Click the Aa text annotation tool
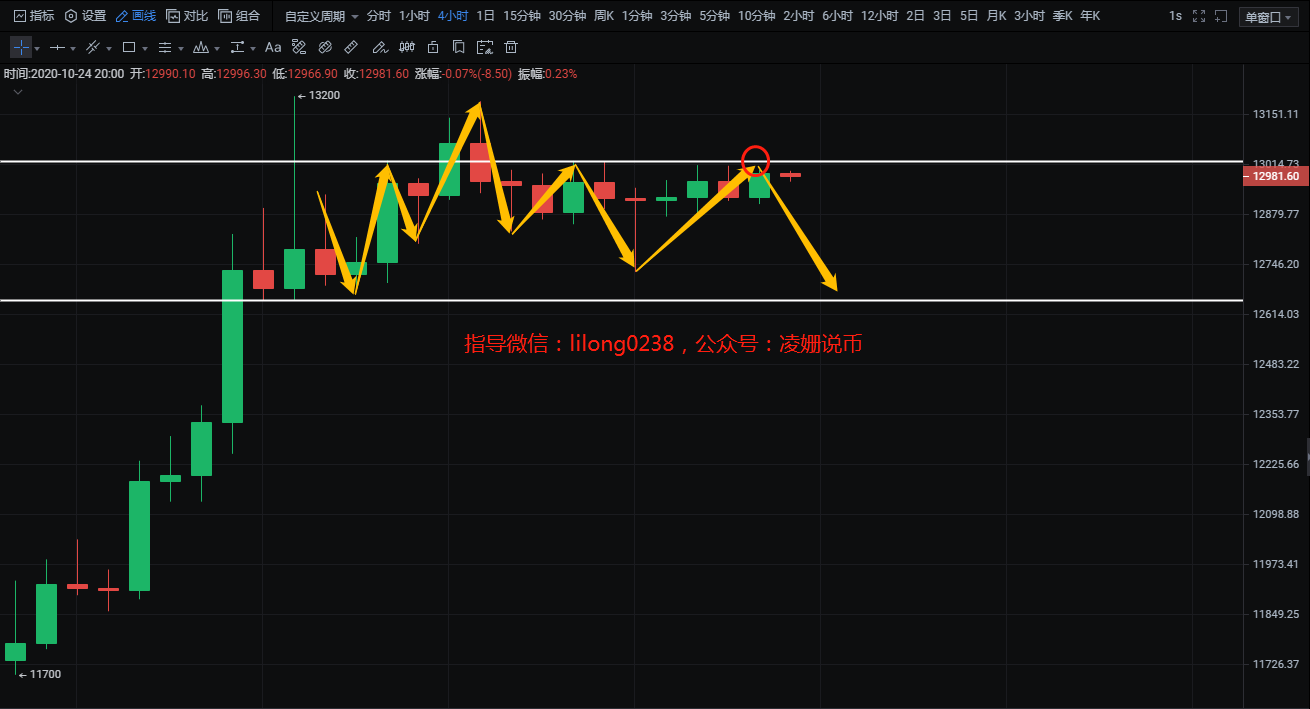 (273, 47)
